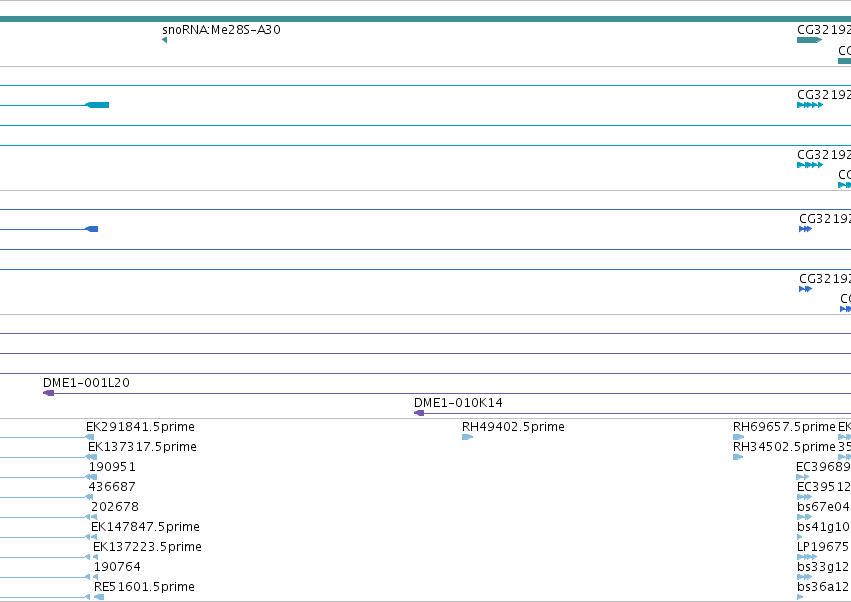Viewport: 851px width, 602px height.
Task: Select the purple arrowhead glyph of DME1-010K14
Action: [x=419, y=413]
